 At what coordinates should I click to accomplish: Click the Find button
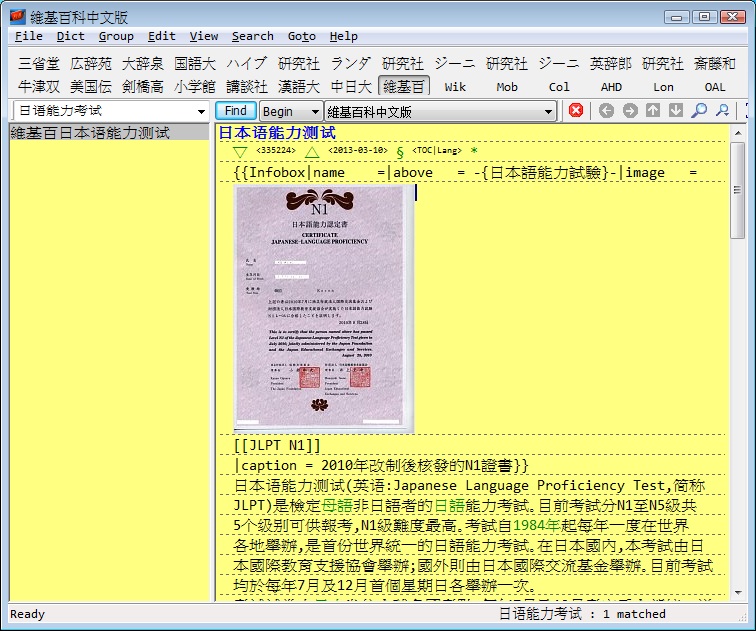[235, 111]
